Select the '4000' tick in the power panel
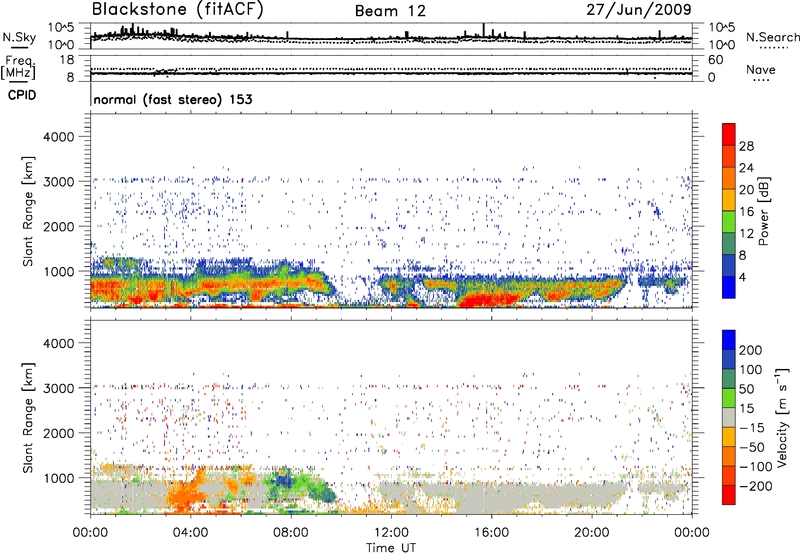This screenshot has width=800, height=554. [58, 137]
